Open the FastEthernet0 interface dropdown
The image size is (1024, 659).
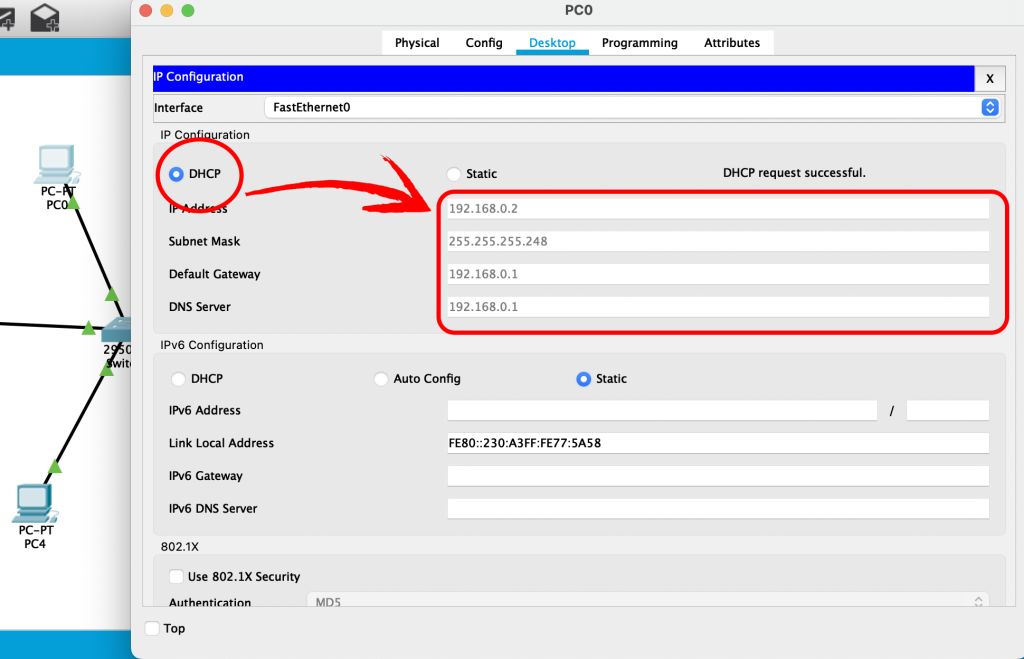pos(632,107)
